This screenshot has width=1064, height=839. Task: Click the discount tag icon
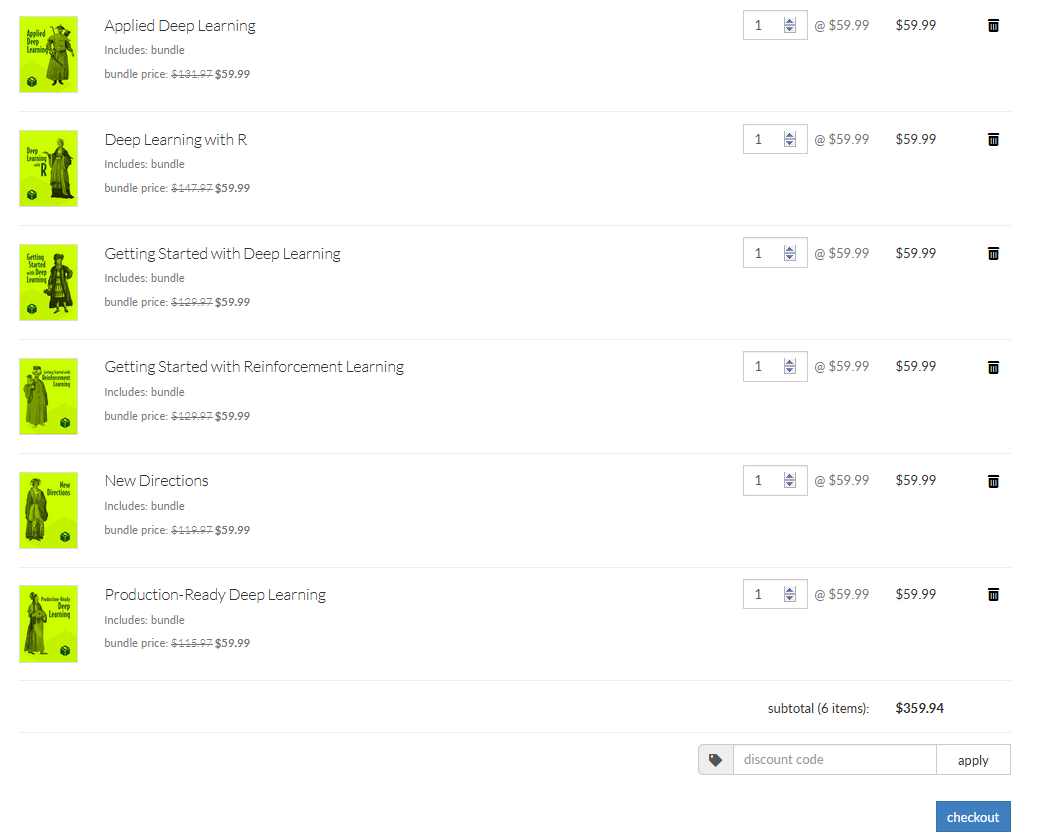(x=715, y=760)
